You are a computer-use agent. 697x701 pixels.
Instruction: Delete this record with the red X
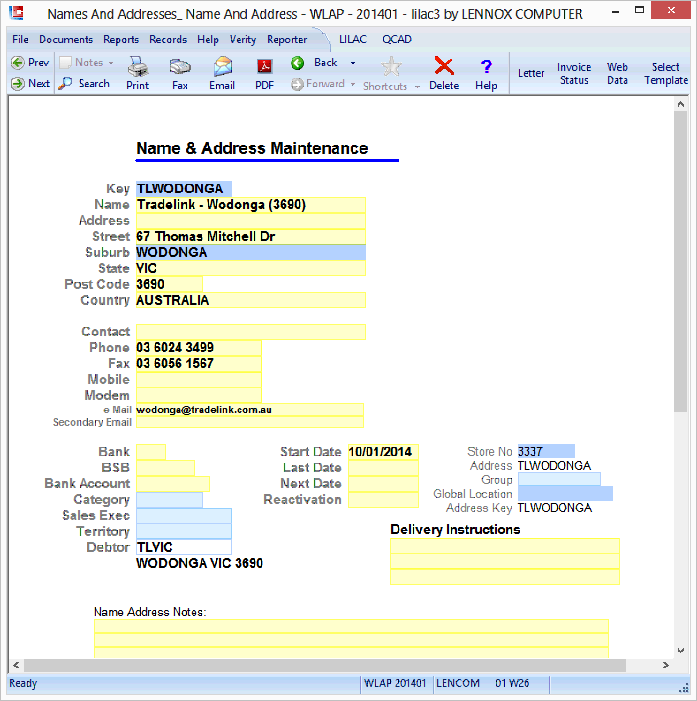pos(444,73)
